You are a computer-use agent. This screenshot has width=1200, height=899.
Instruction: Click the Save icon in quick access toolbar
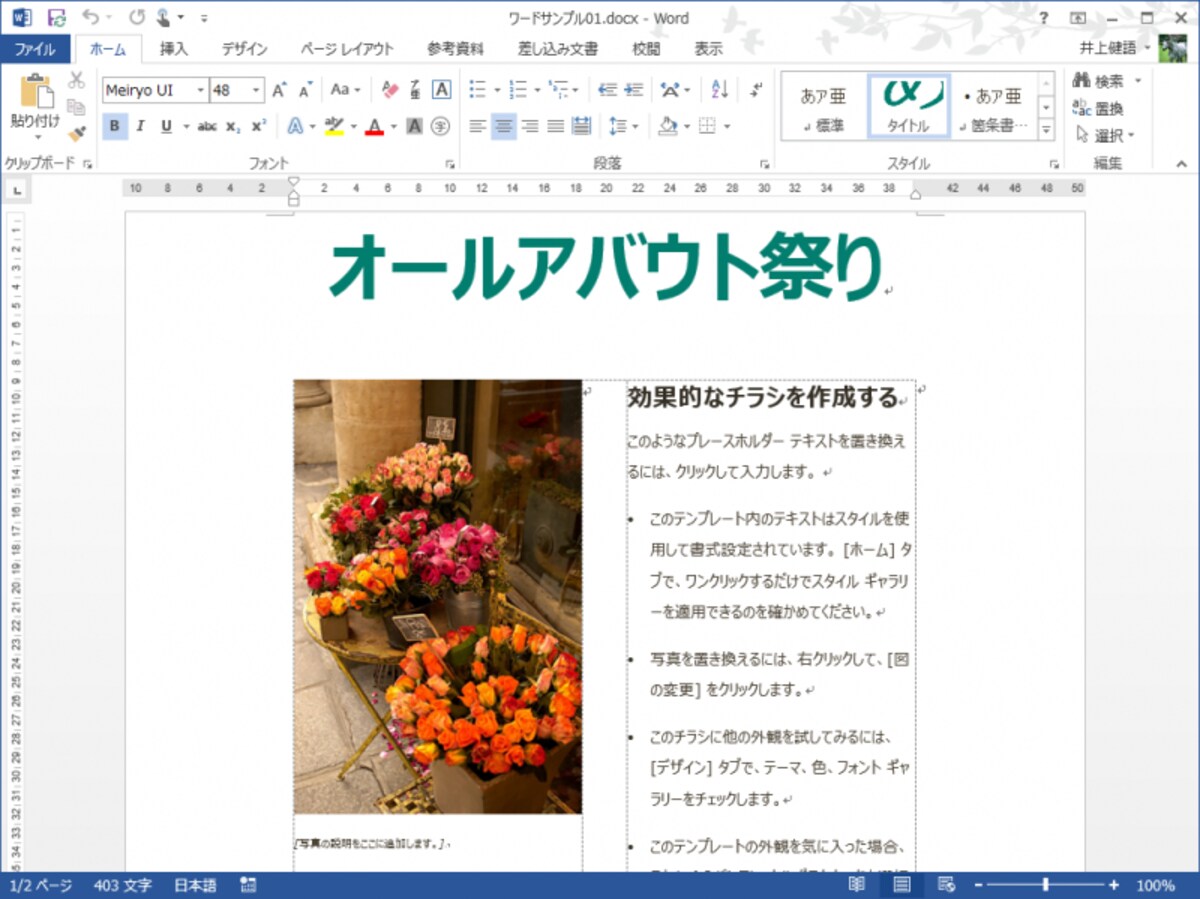[56, 17]
